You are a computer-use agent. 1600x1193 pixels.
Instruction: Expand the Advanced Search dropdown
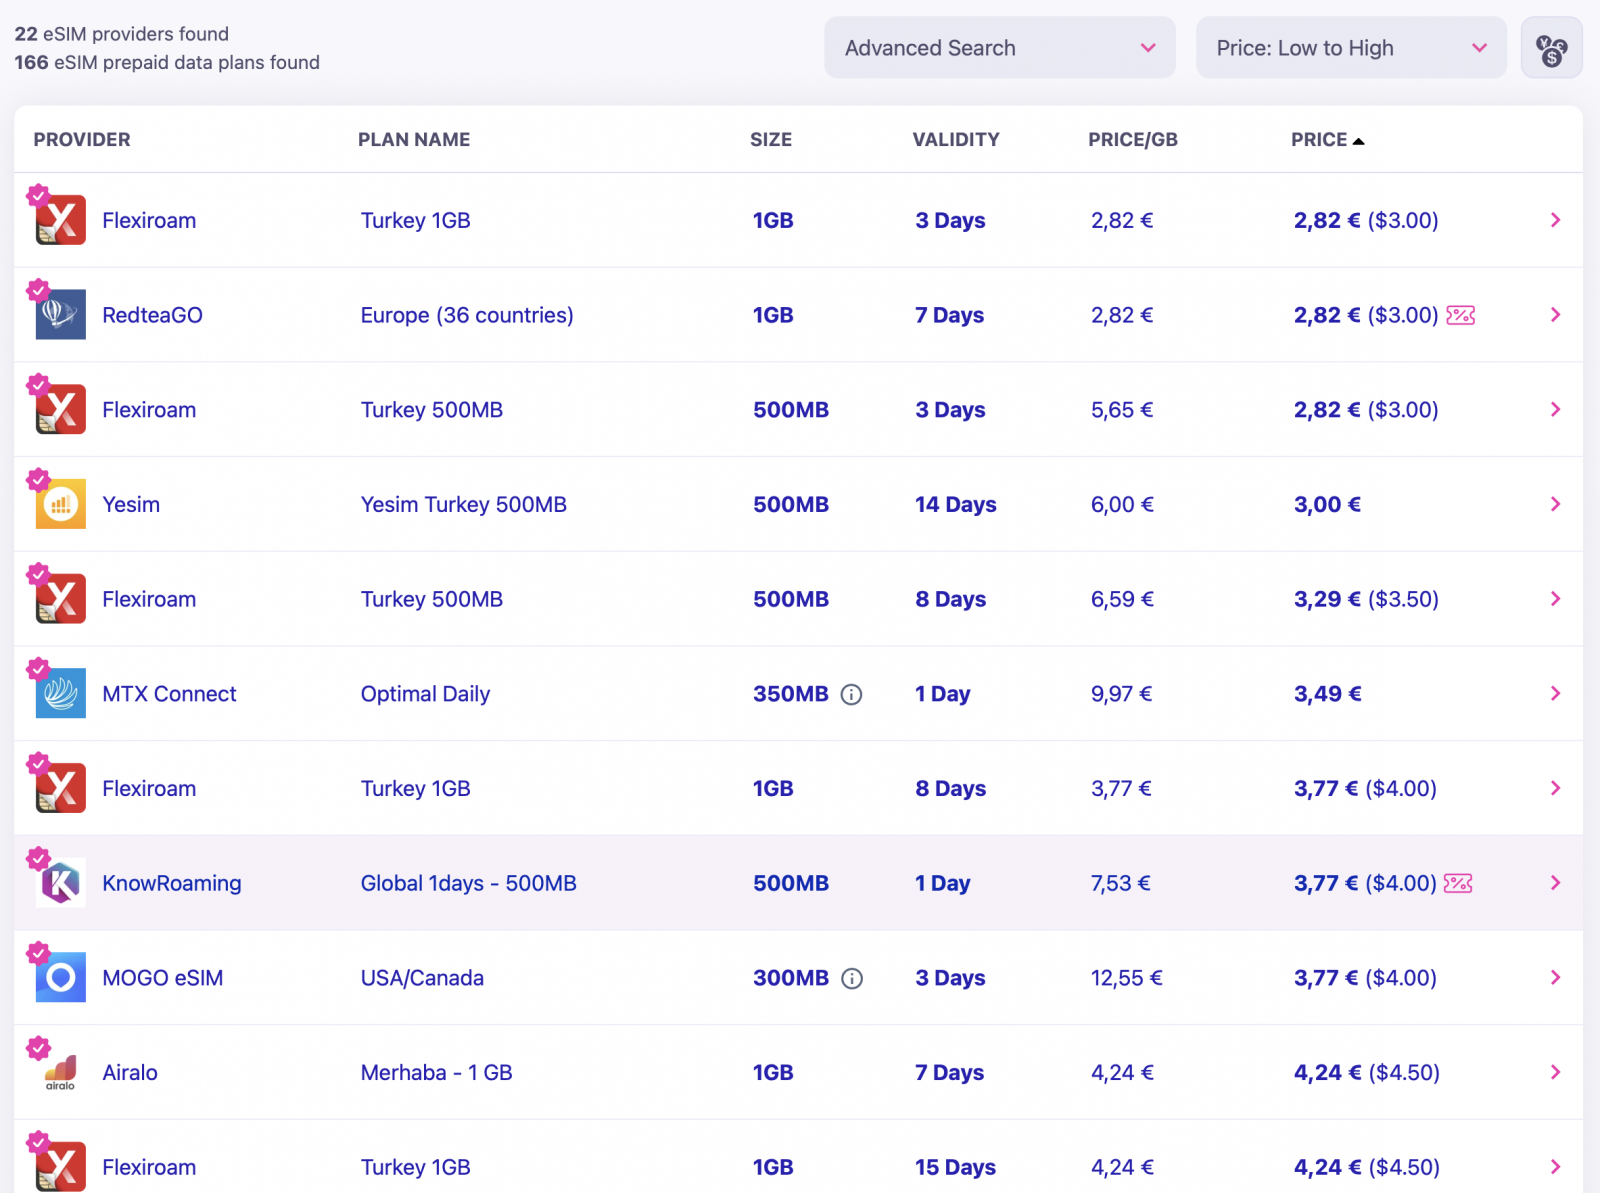[999, 48]
